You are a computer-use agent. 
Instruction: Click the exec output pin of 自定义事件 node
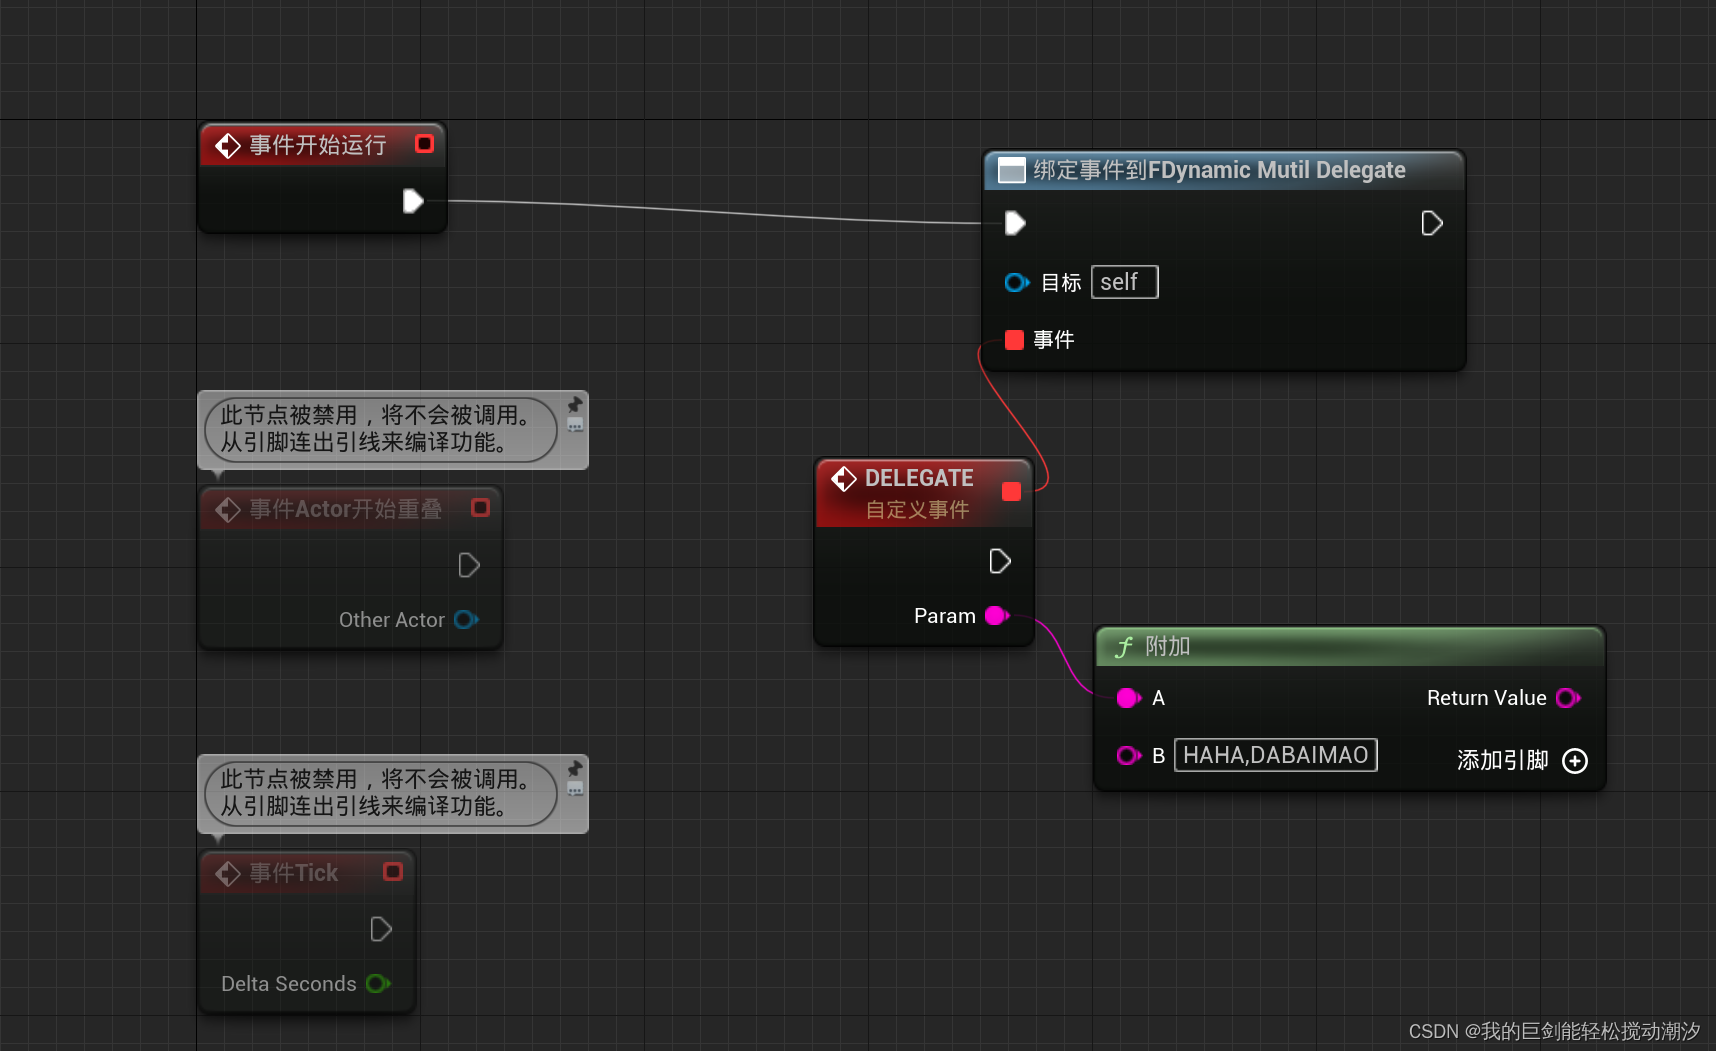pyautogui.click(x=1000, y=561)
